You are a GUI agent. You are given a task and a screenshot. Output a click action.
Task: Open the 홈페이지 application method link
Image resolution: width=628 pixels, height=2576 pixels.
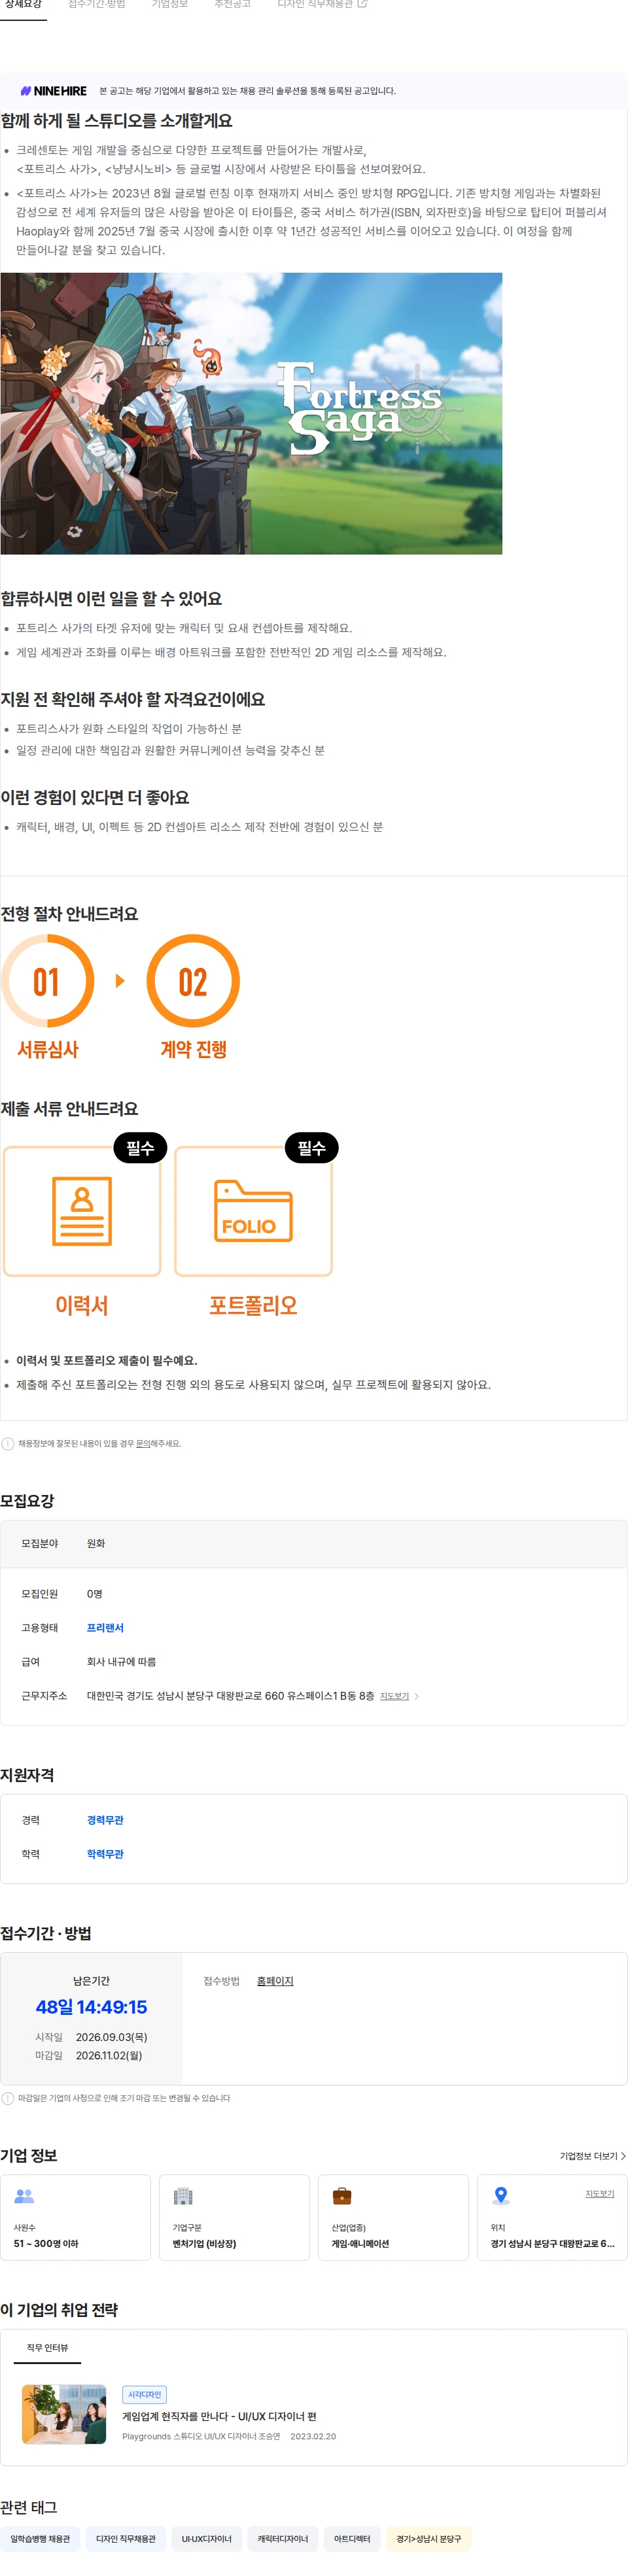(x=275, y=1981)
